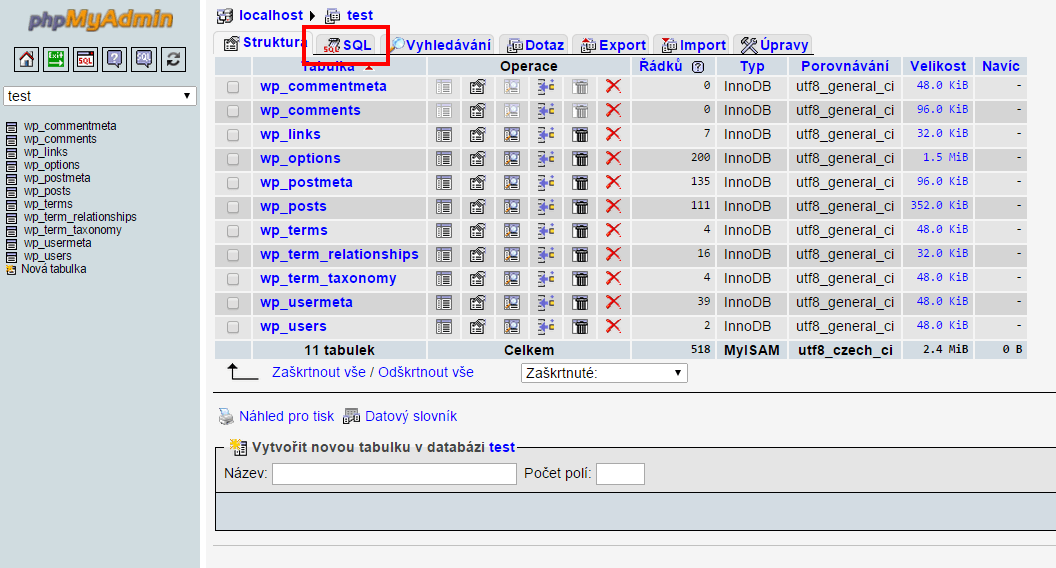The height and width of the screenshot is (568, 1056).
Task: Insert row into wp_usermeta icon
Action: click(546, 303)
